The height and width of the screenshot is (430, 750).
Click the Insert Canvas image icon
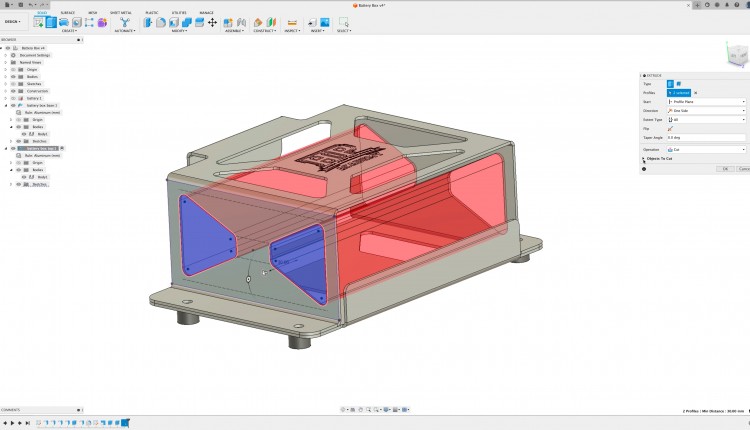coord(325,22)
